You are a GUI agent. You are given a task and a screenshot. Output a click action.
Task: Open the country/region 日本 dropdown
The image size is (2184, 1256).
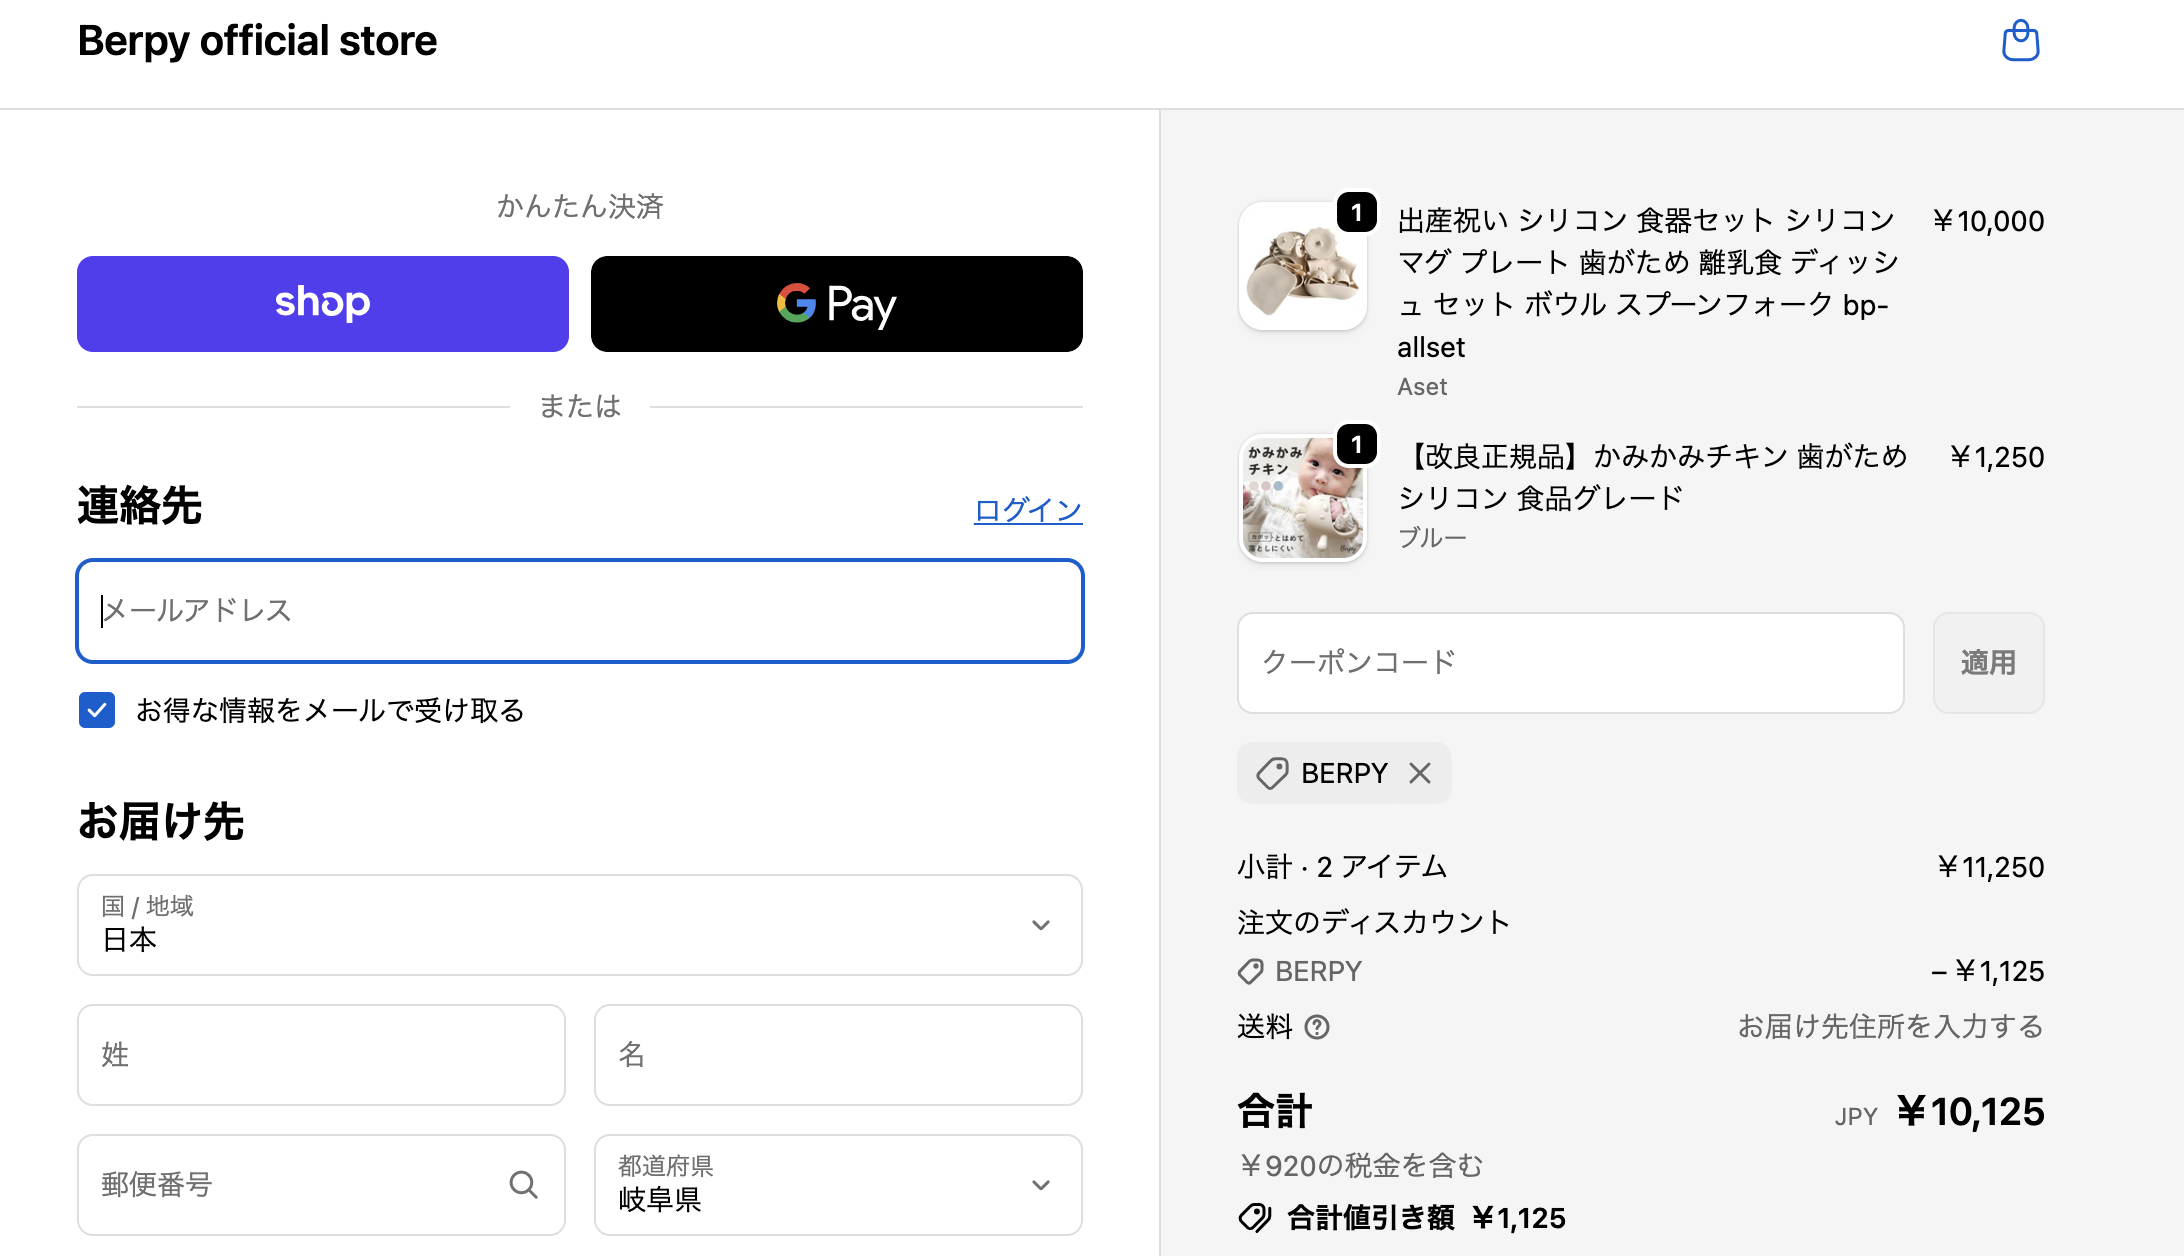[580, 925]
